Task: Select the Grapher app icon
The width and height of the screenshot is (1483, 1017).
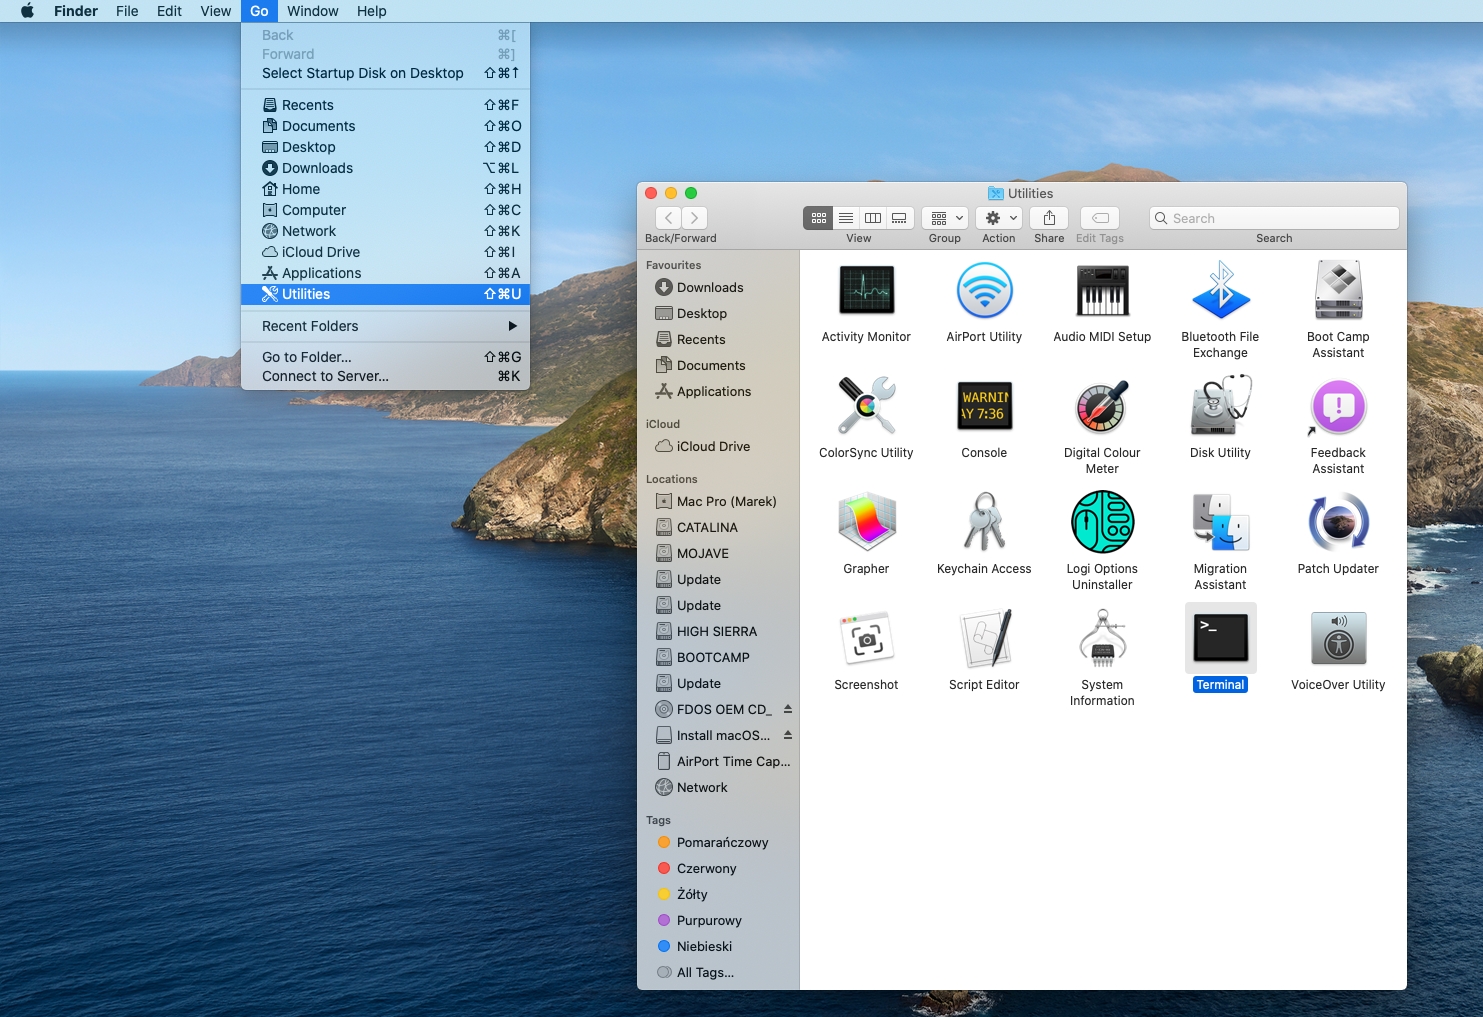Action: click(866, 522)
